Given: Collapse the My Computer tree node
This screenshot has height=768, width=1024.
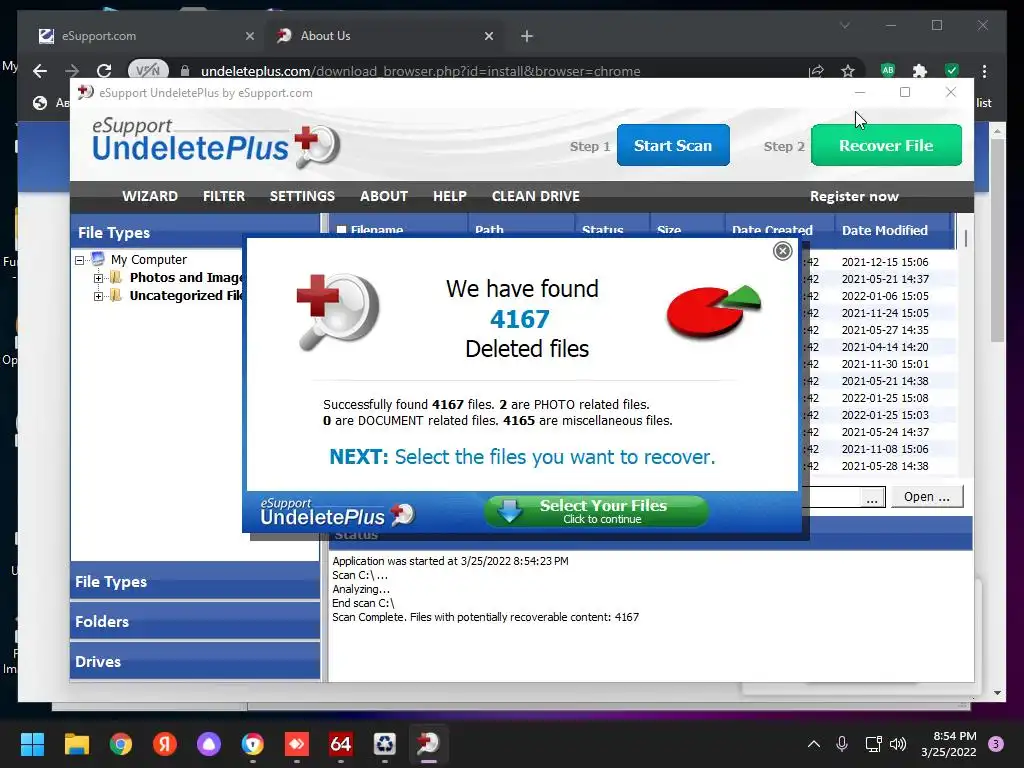Looking at the screenshot, I should pos(80,260).
